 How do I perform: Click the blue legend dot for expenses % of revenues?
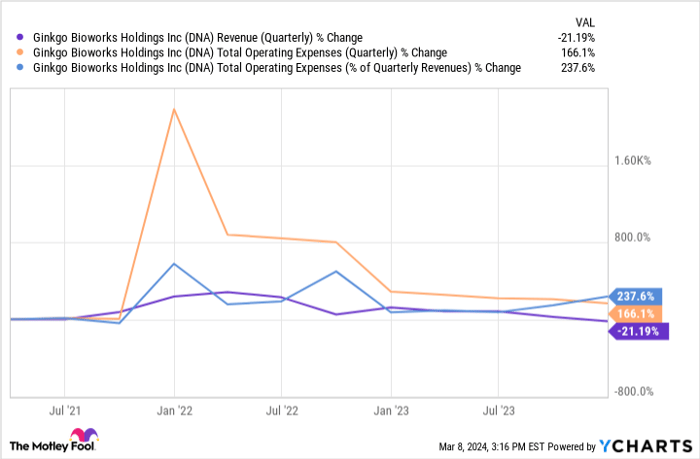point(20,67)
